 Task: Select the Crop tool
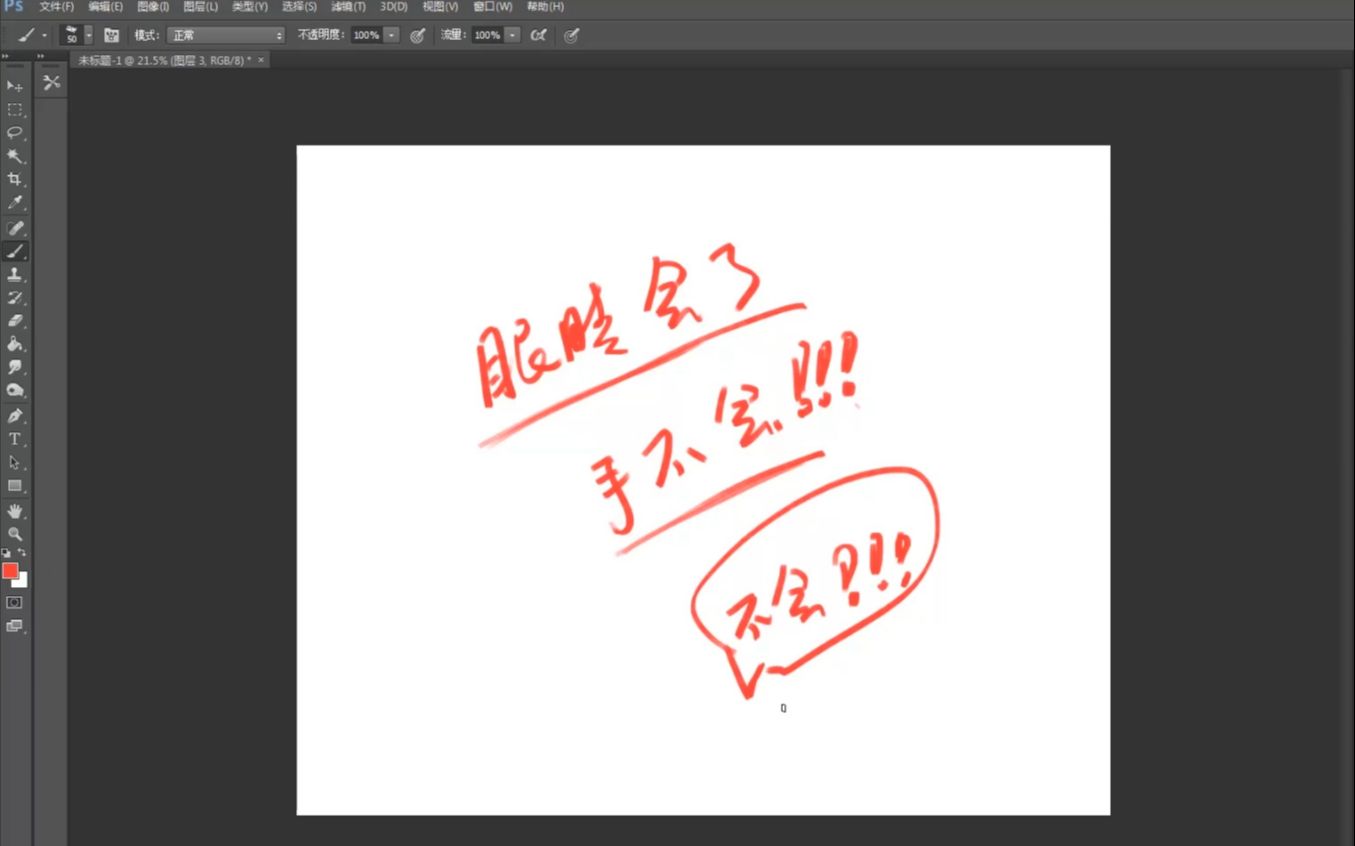(15, 180)
